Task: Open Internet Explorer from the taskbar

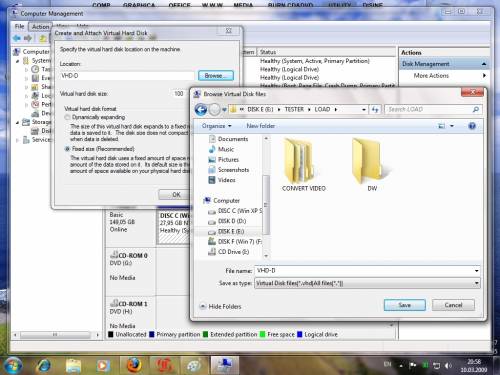Action: tap(44, 366)
